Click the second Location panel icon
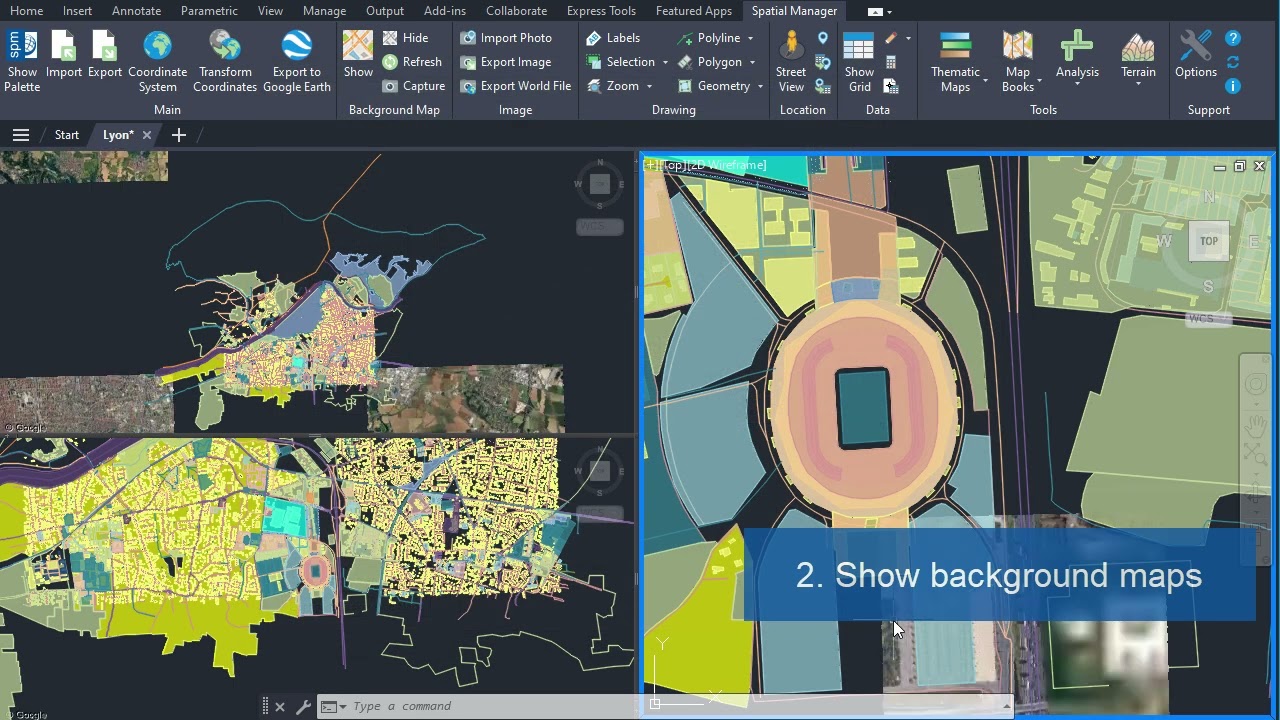 pos(823,62)
